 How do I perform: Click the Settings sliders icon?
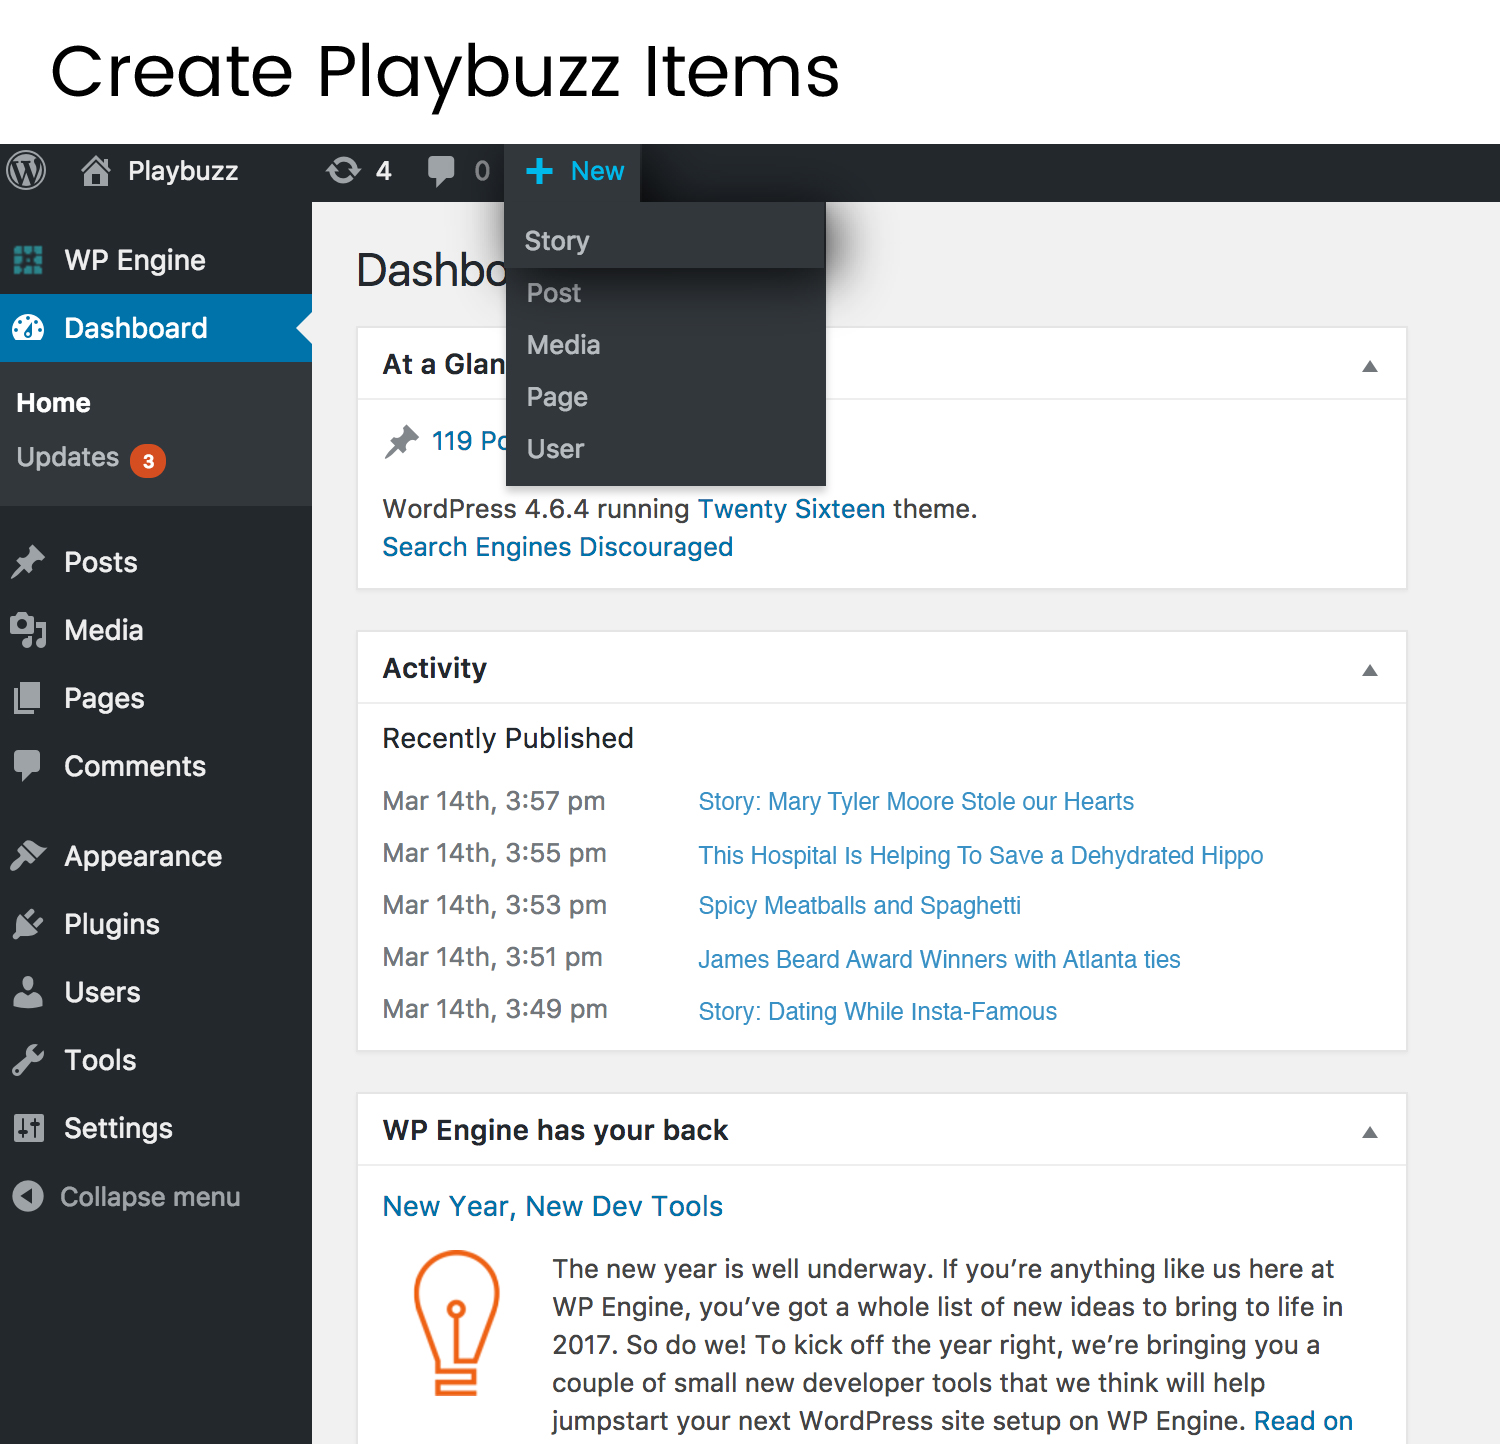point(28,1128)
